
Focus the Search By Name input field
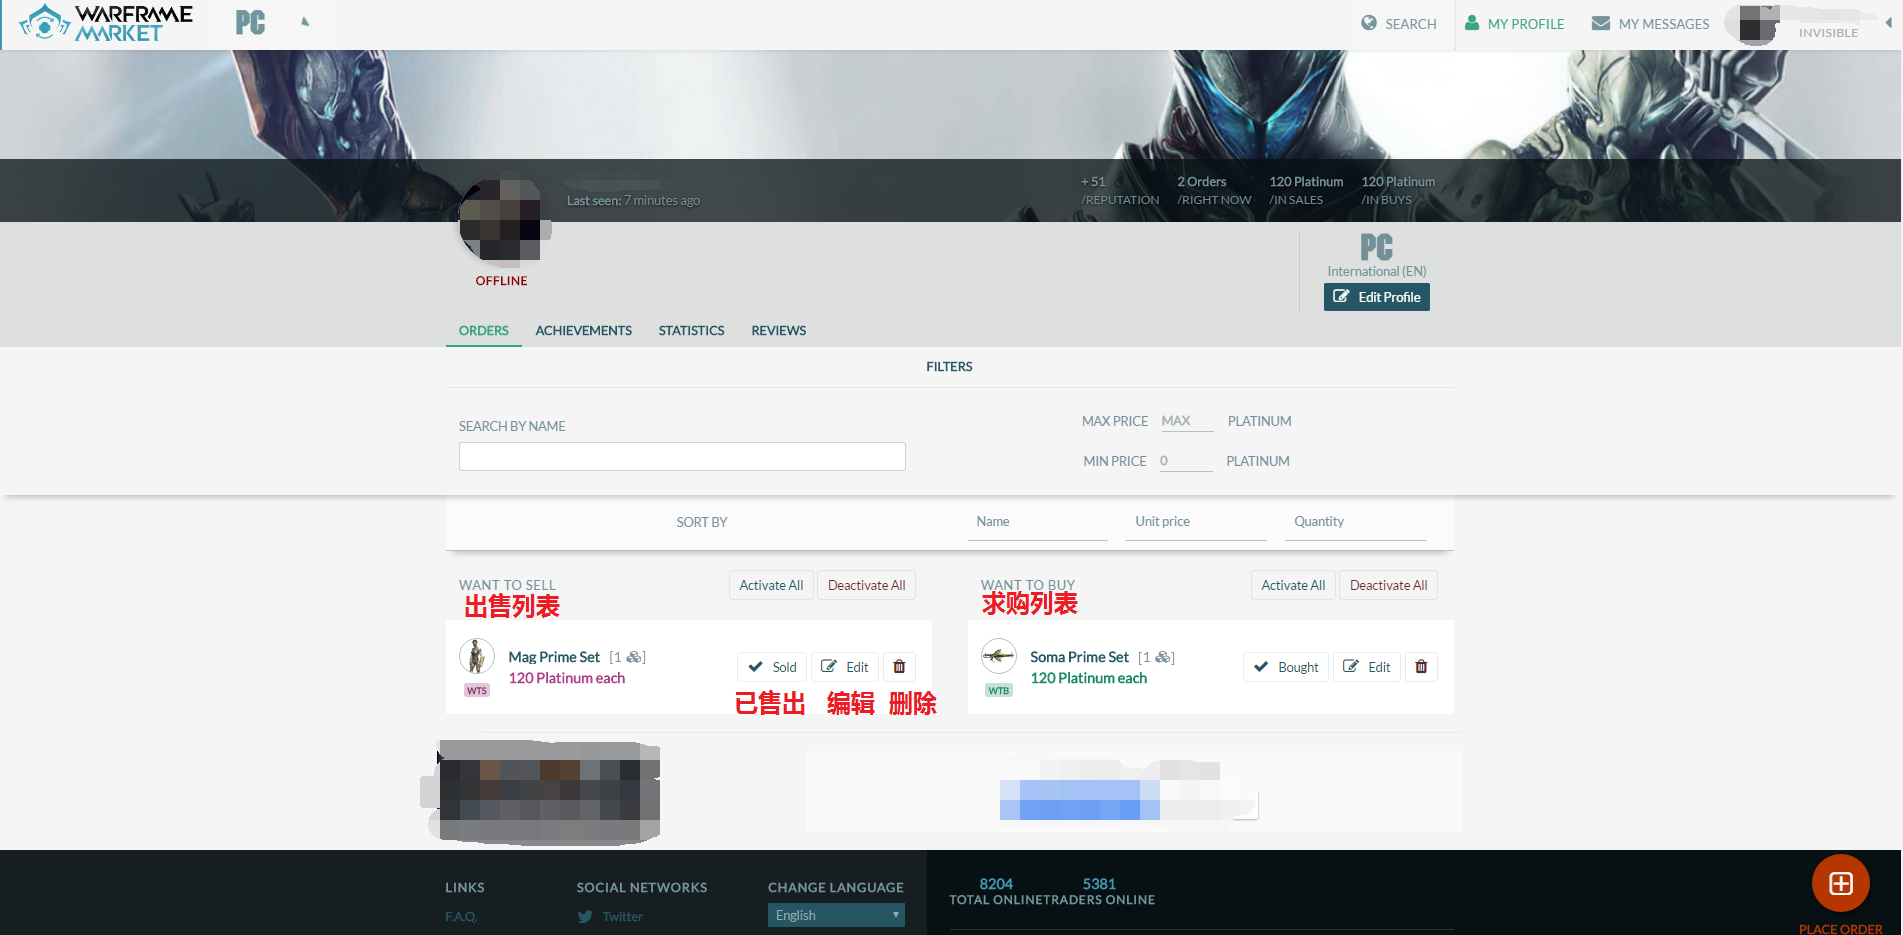pyautogui.click(x=682, y=456)
